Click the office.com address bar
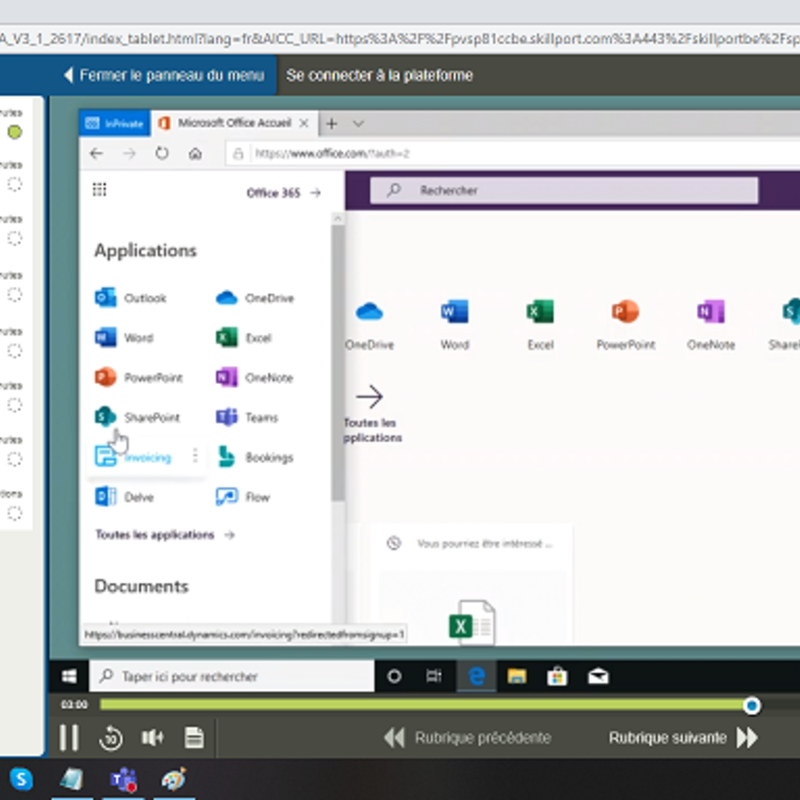The width and height of the screenshot is (800, 800). coord(510,154)
